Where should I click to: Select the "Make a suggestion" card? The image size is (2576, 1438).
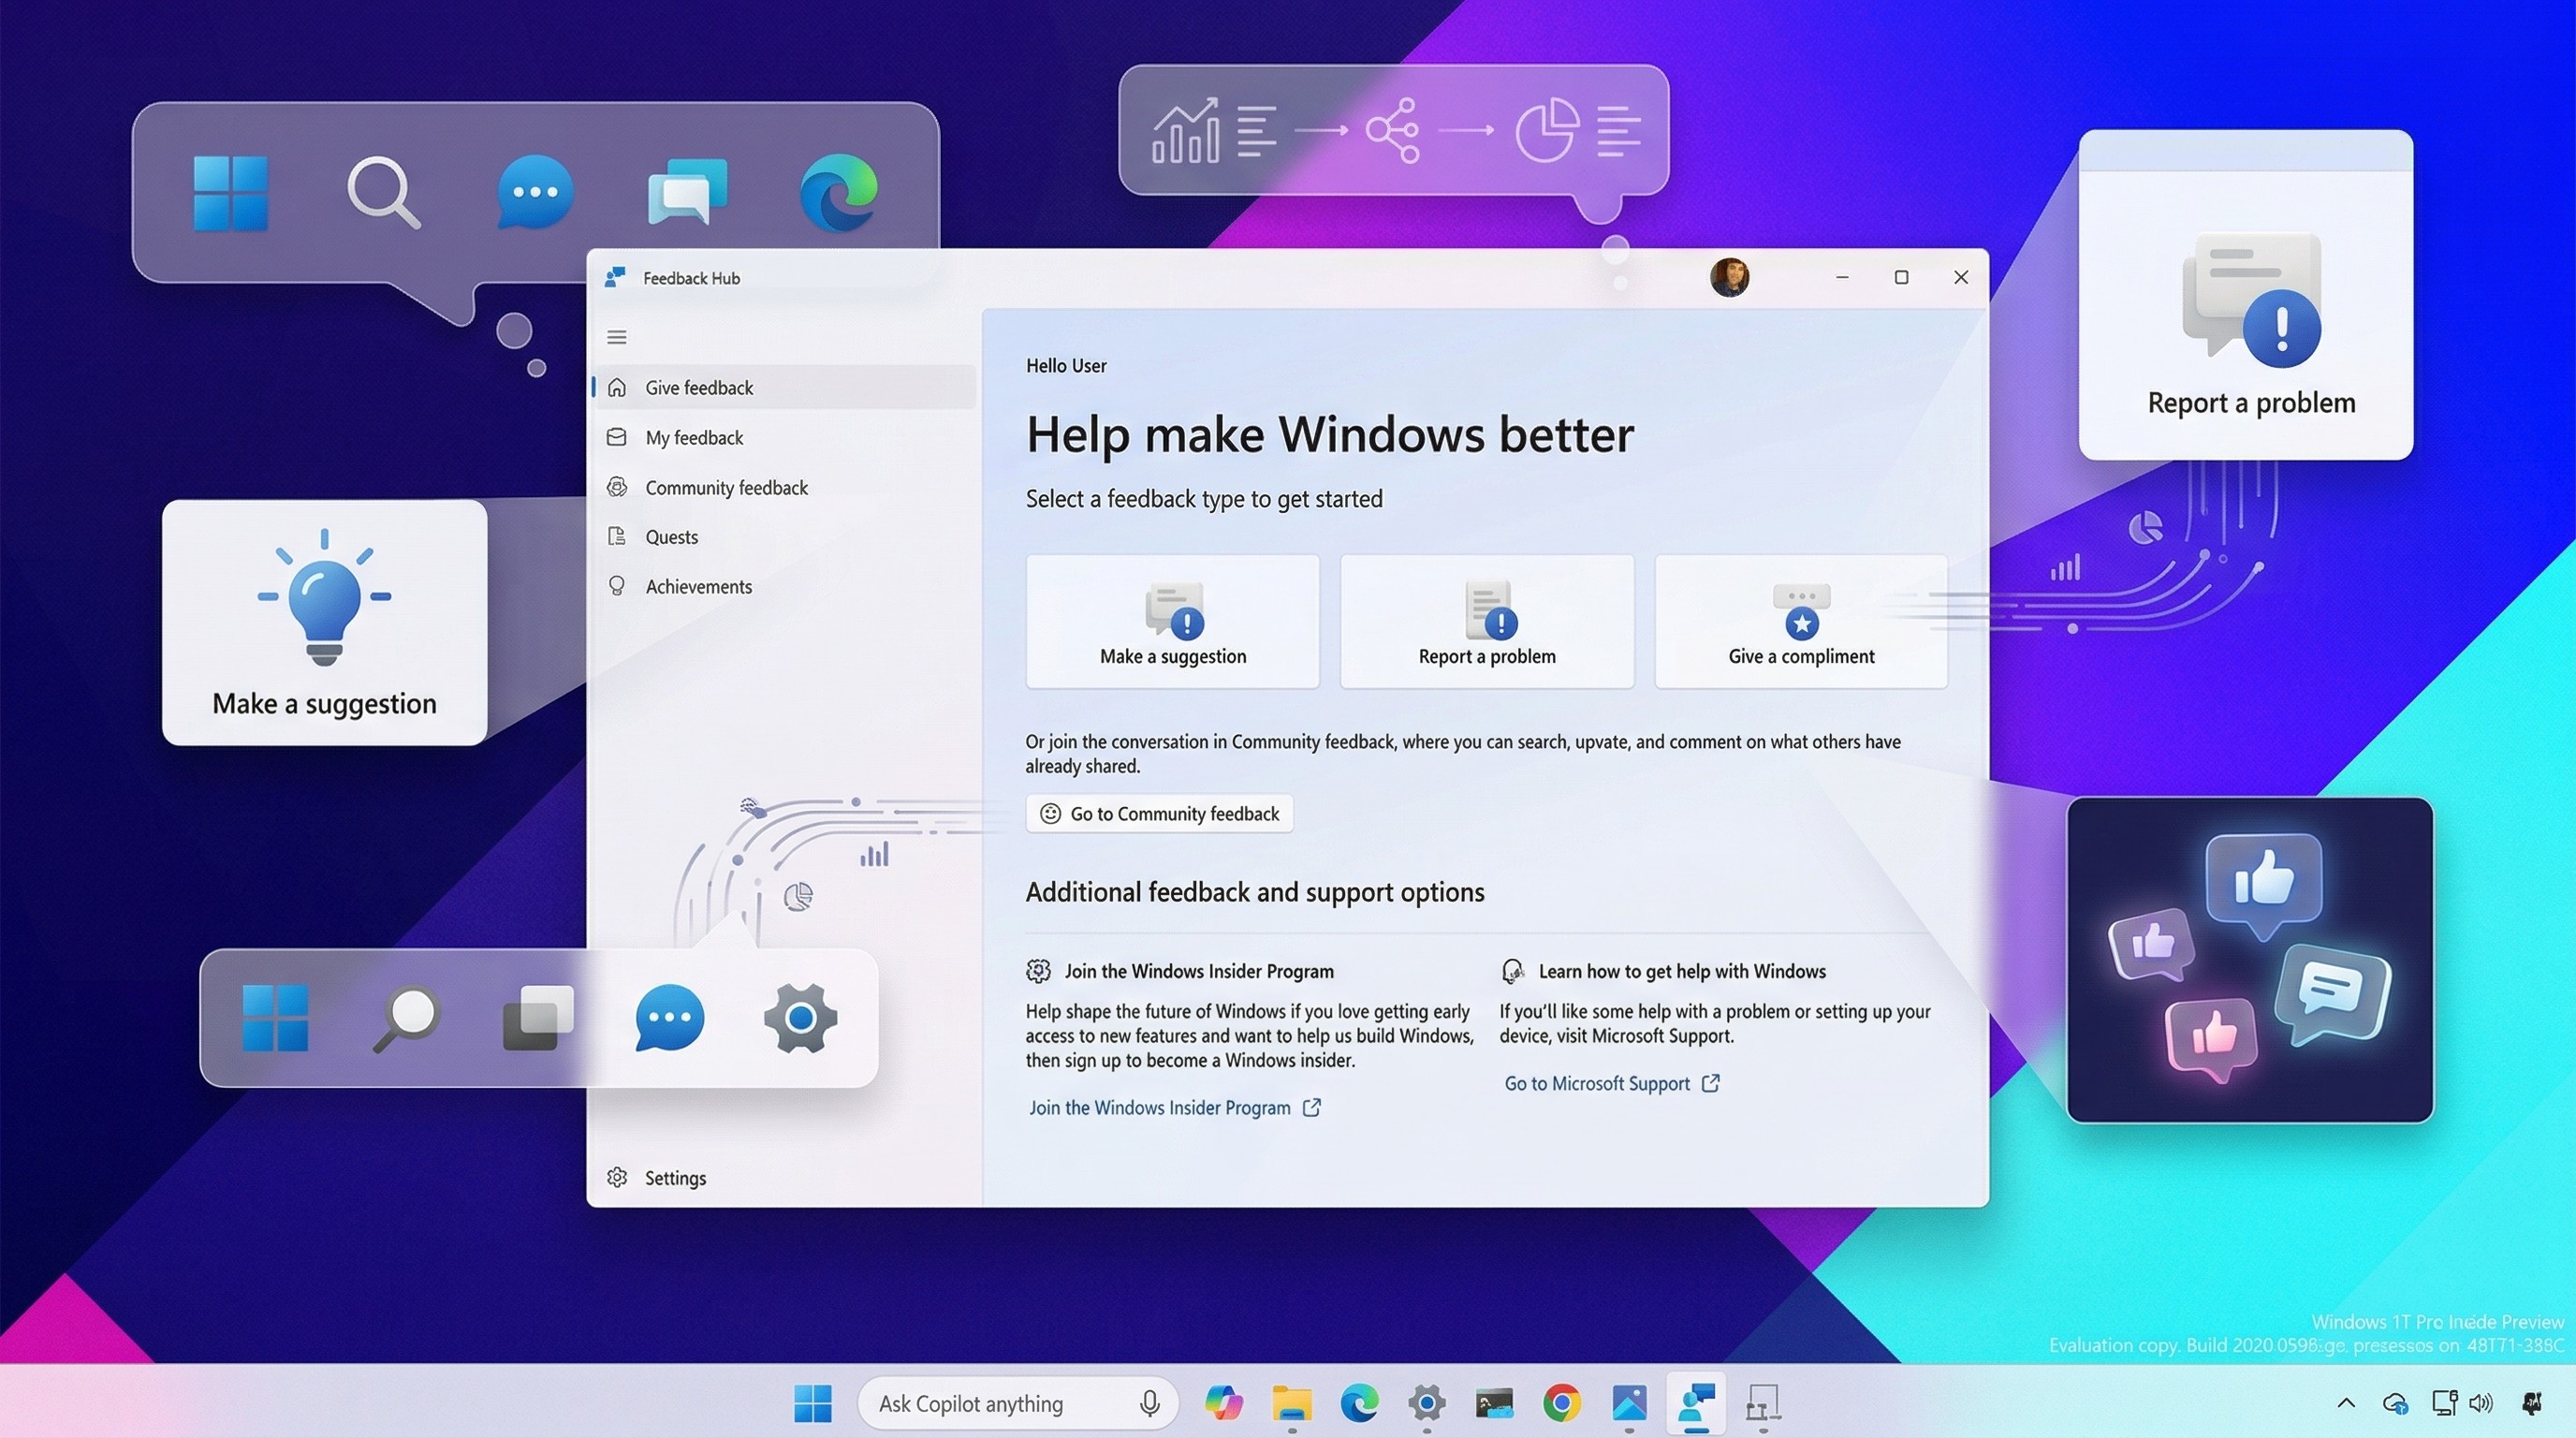pyautogui.click(x=1172, y=621)
